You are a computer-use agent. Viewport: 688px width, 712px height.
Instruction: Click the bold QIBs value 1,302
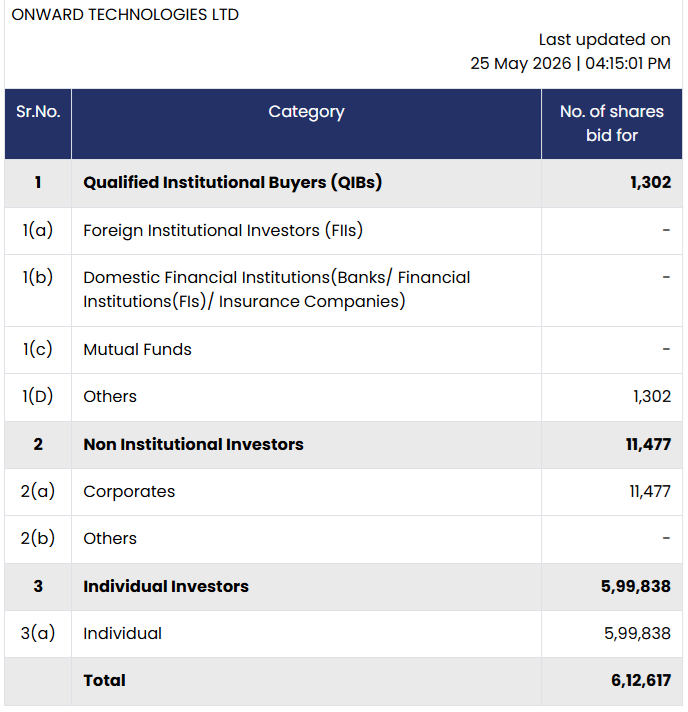pos(650,183)
